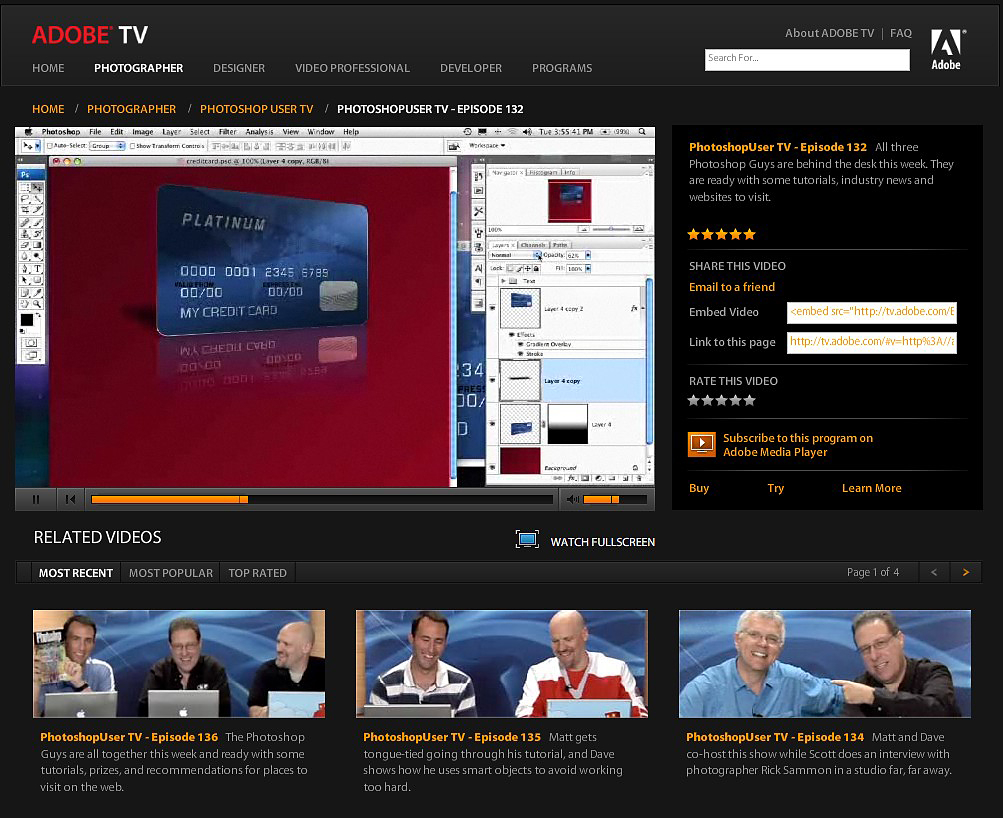This screenshot has width=1003, height=818.
Task: Click PhotoshopUser TV - Episode 136 title
Action: tap(129, 737)
